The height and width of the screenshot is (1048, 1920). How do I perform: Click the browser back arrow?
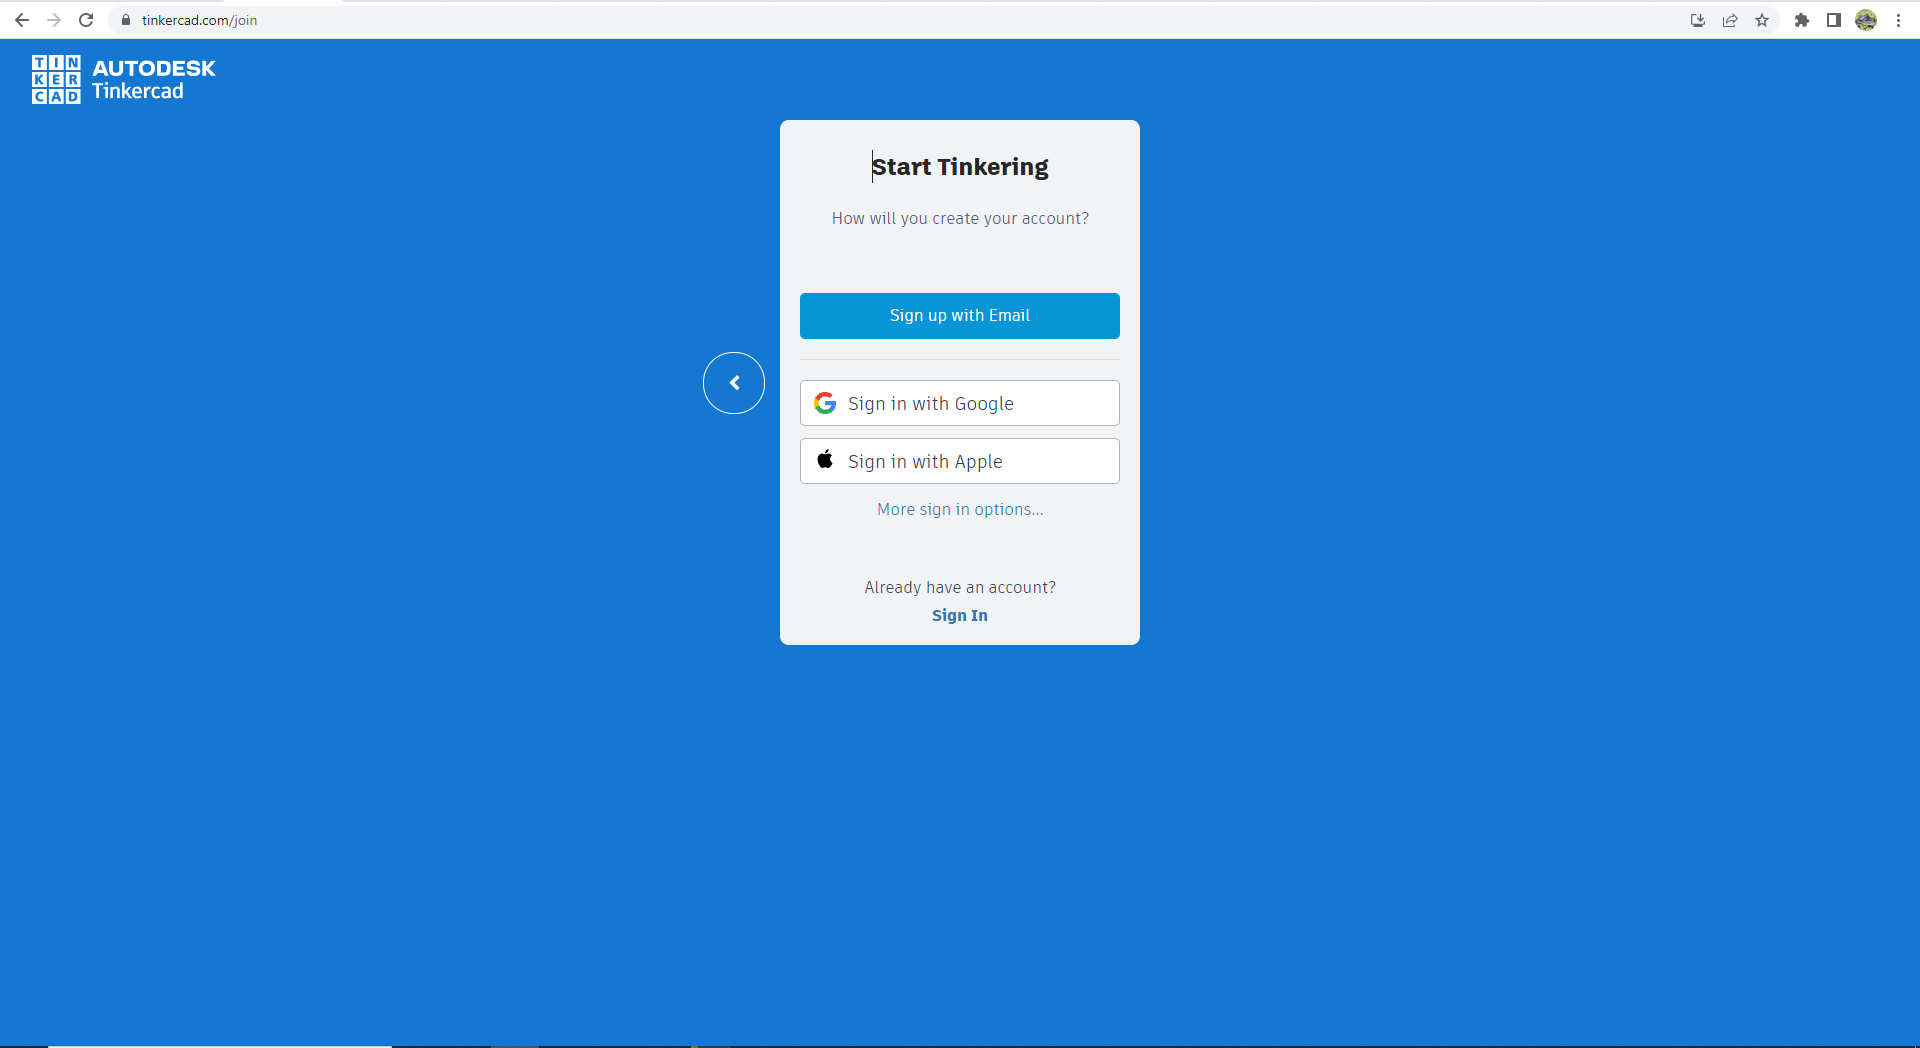coord(22,19)
